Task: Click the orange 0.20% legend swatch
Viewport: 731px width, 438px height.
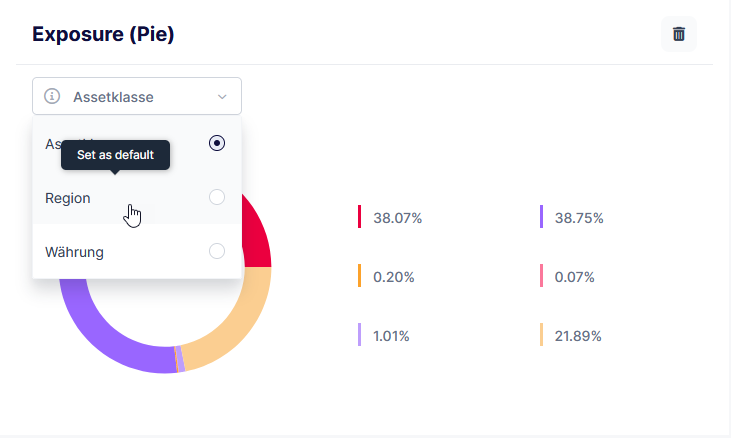Action: pos(359,276)
